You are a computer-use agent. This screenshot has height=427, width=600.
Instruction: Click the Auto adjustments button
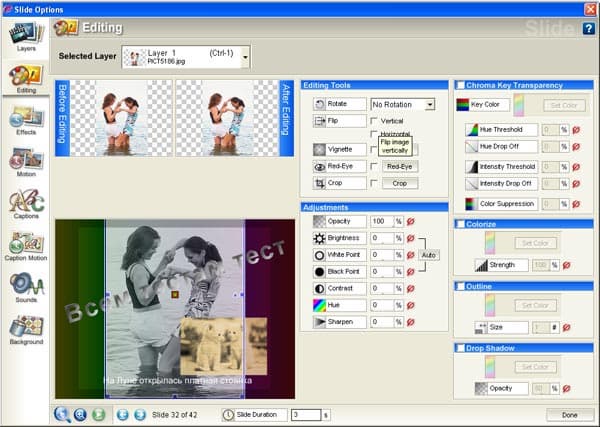pos(429,255)
